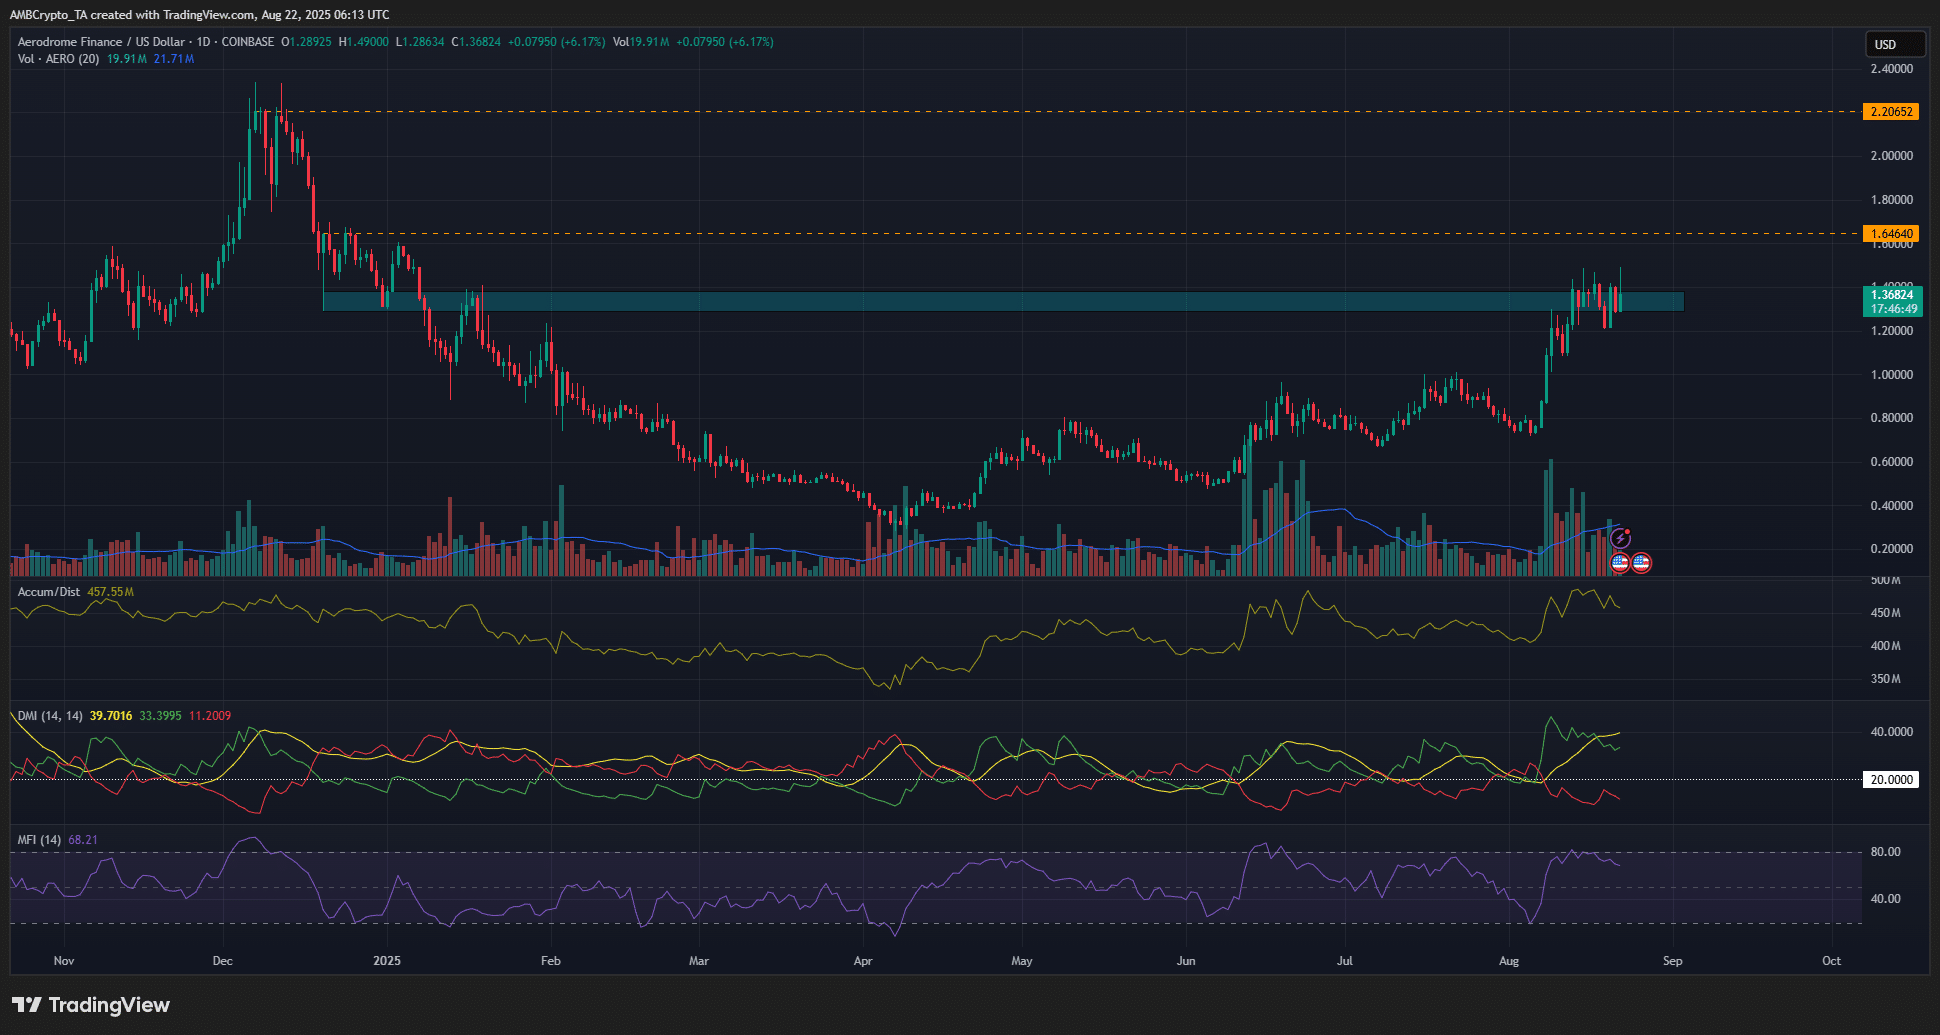Image resolution: width=1940 pixels, height=1035 pixels.
Task: Open the COINBASE exchange selector
Action: pos(248,41)
